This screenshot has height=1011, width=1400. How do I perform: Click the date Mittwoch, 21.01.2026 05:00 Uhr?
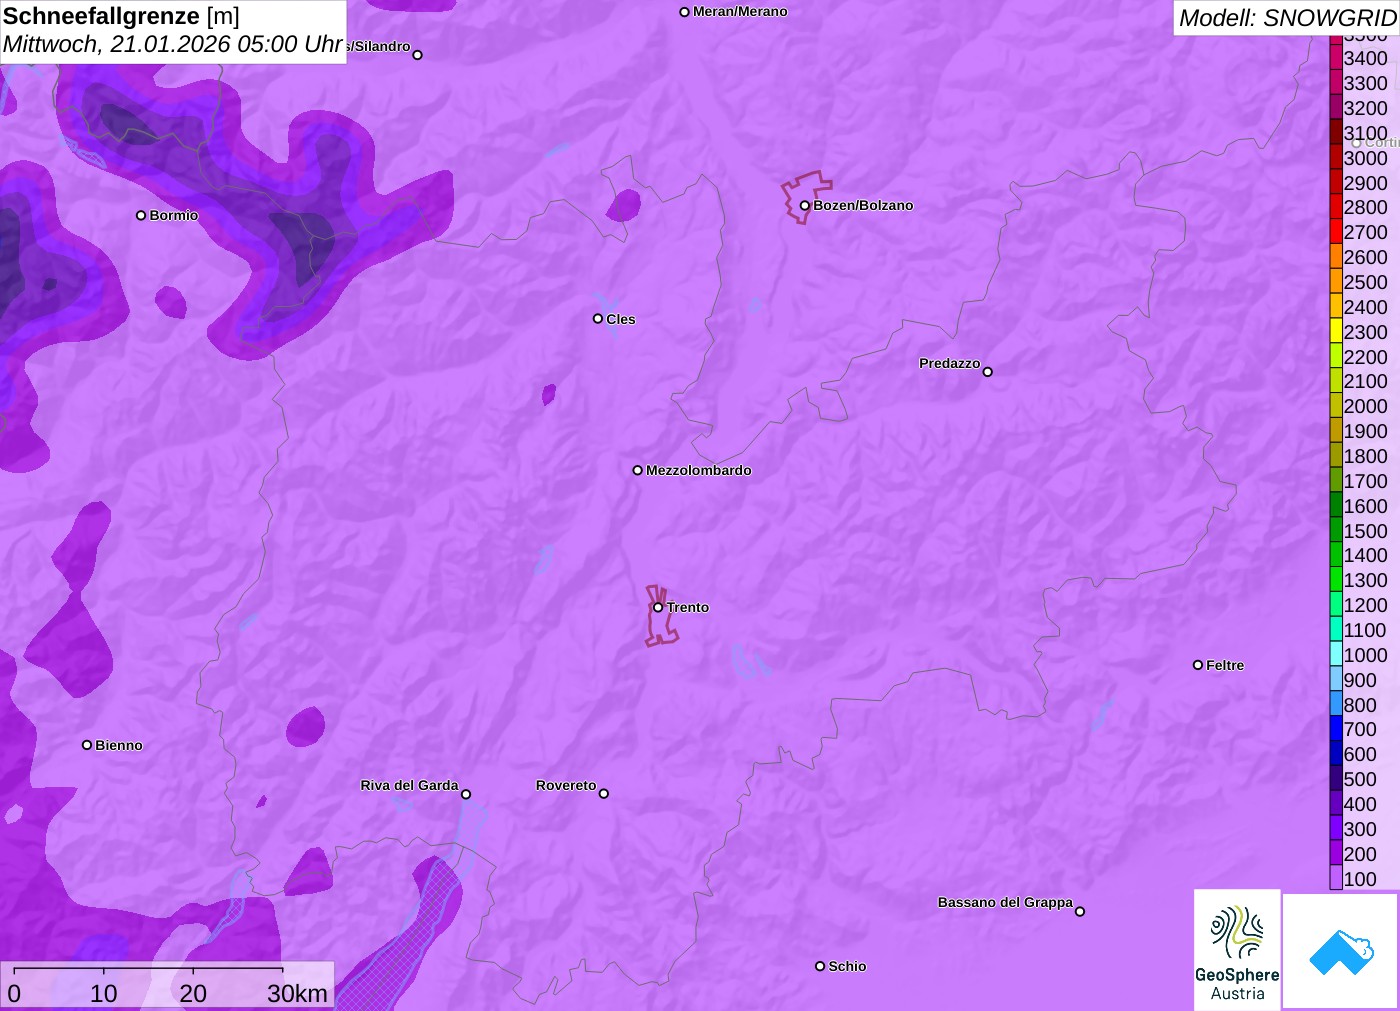(x=173, y=44)
